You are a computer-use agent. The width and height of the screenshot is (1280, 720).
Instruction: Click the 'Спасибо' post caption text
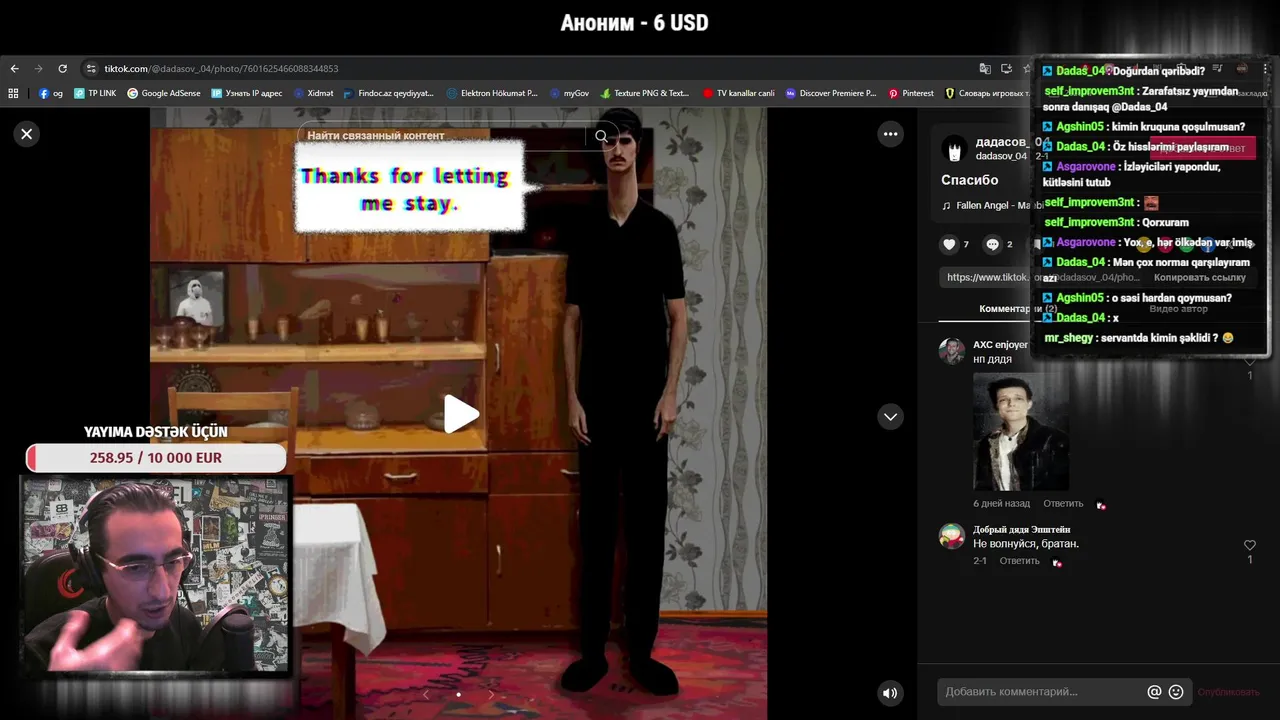pos(969,180)
